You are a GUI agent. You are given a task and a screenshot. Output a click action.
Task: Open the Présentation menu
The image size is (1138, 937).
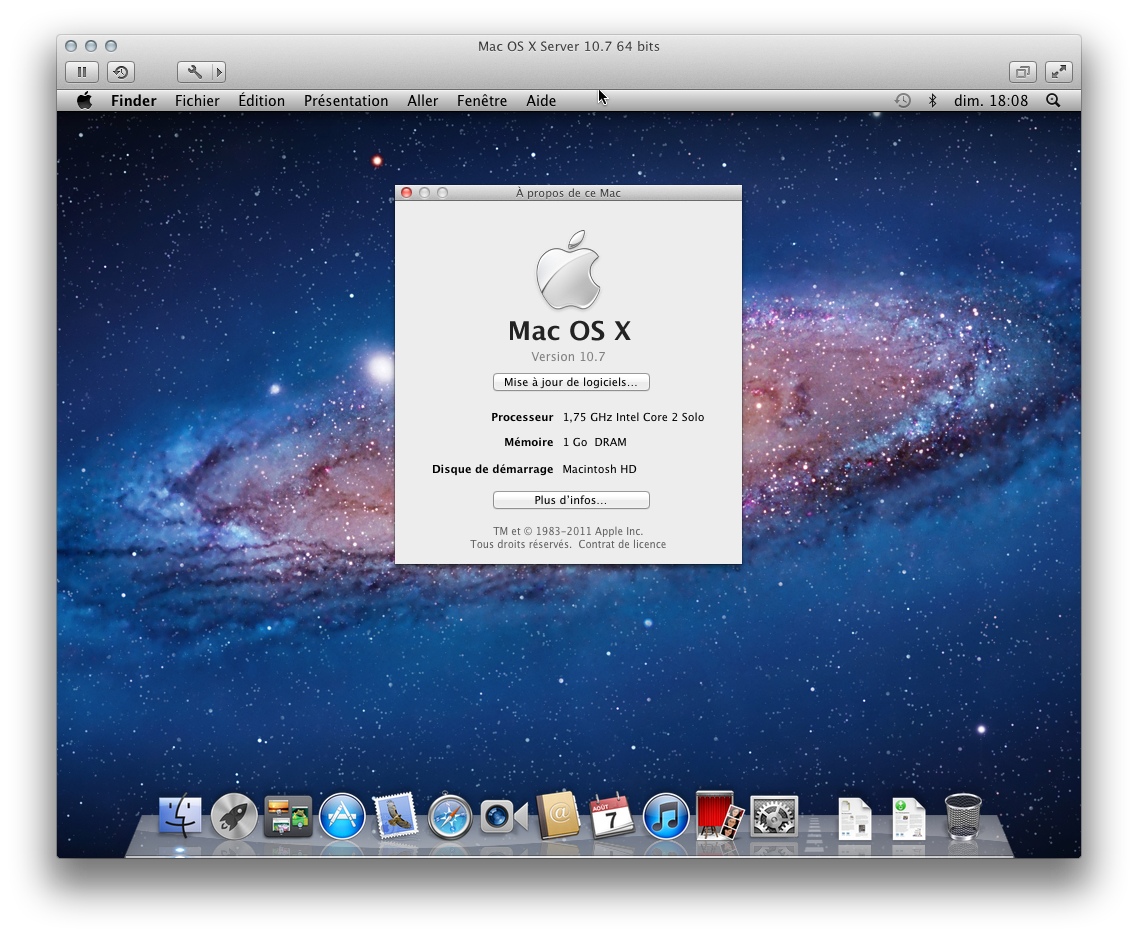pyautogui.click(x=345, y=101)
